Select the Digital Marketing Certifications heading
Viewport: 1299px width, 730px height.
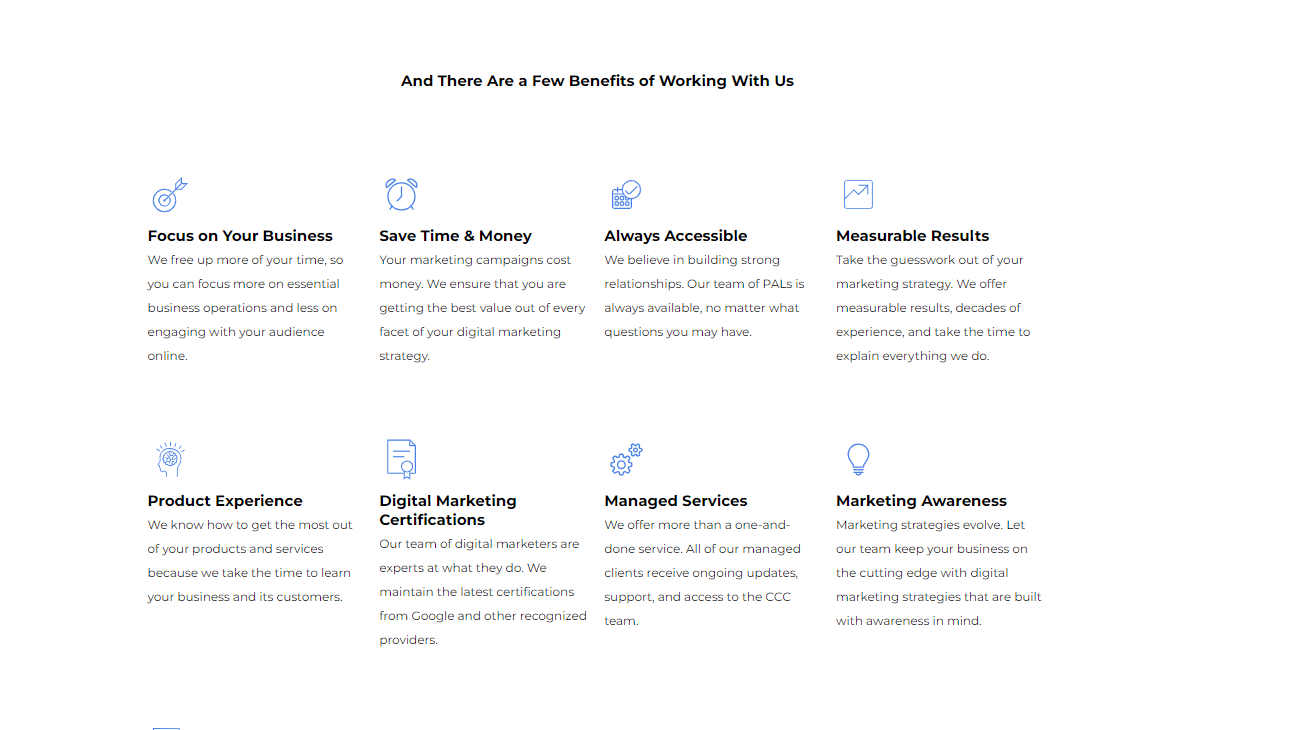coord(448,510)
